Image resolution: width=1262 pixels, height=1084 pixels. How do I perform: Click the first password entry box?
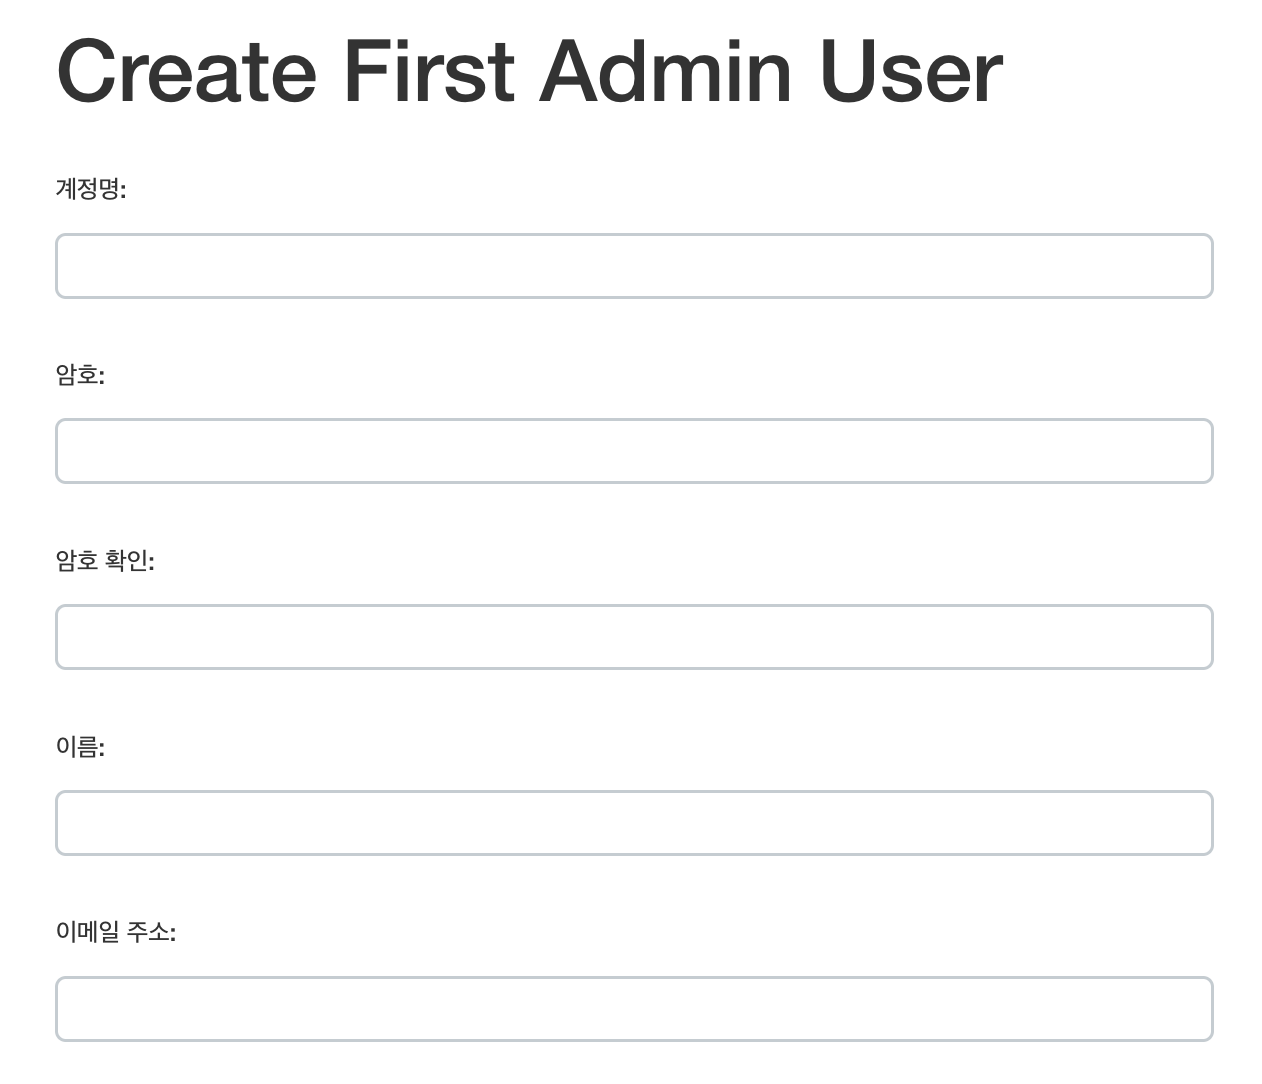pos(634,451)
